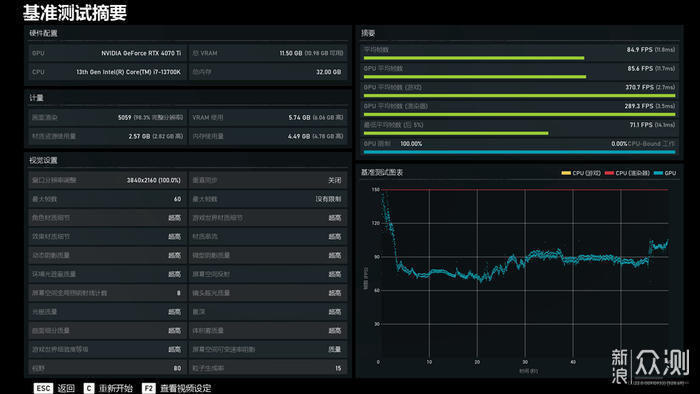Image resolution: width=700 pixels, height=394 pixels.
Task: Click the NVIDIA GeForce RTX 4070 Ti row
Action: coord(107,53)
